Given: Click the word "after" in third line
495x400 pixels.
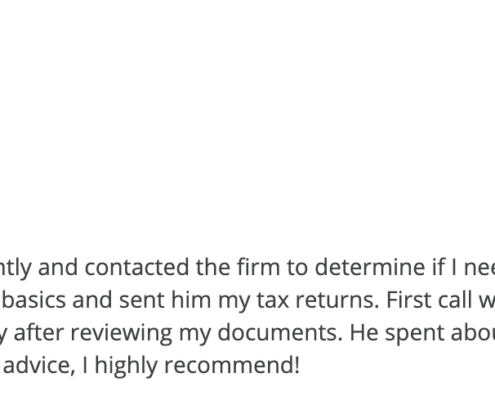Looking at the screenshot, I should [x=39, y=332].
